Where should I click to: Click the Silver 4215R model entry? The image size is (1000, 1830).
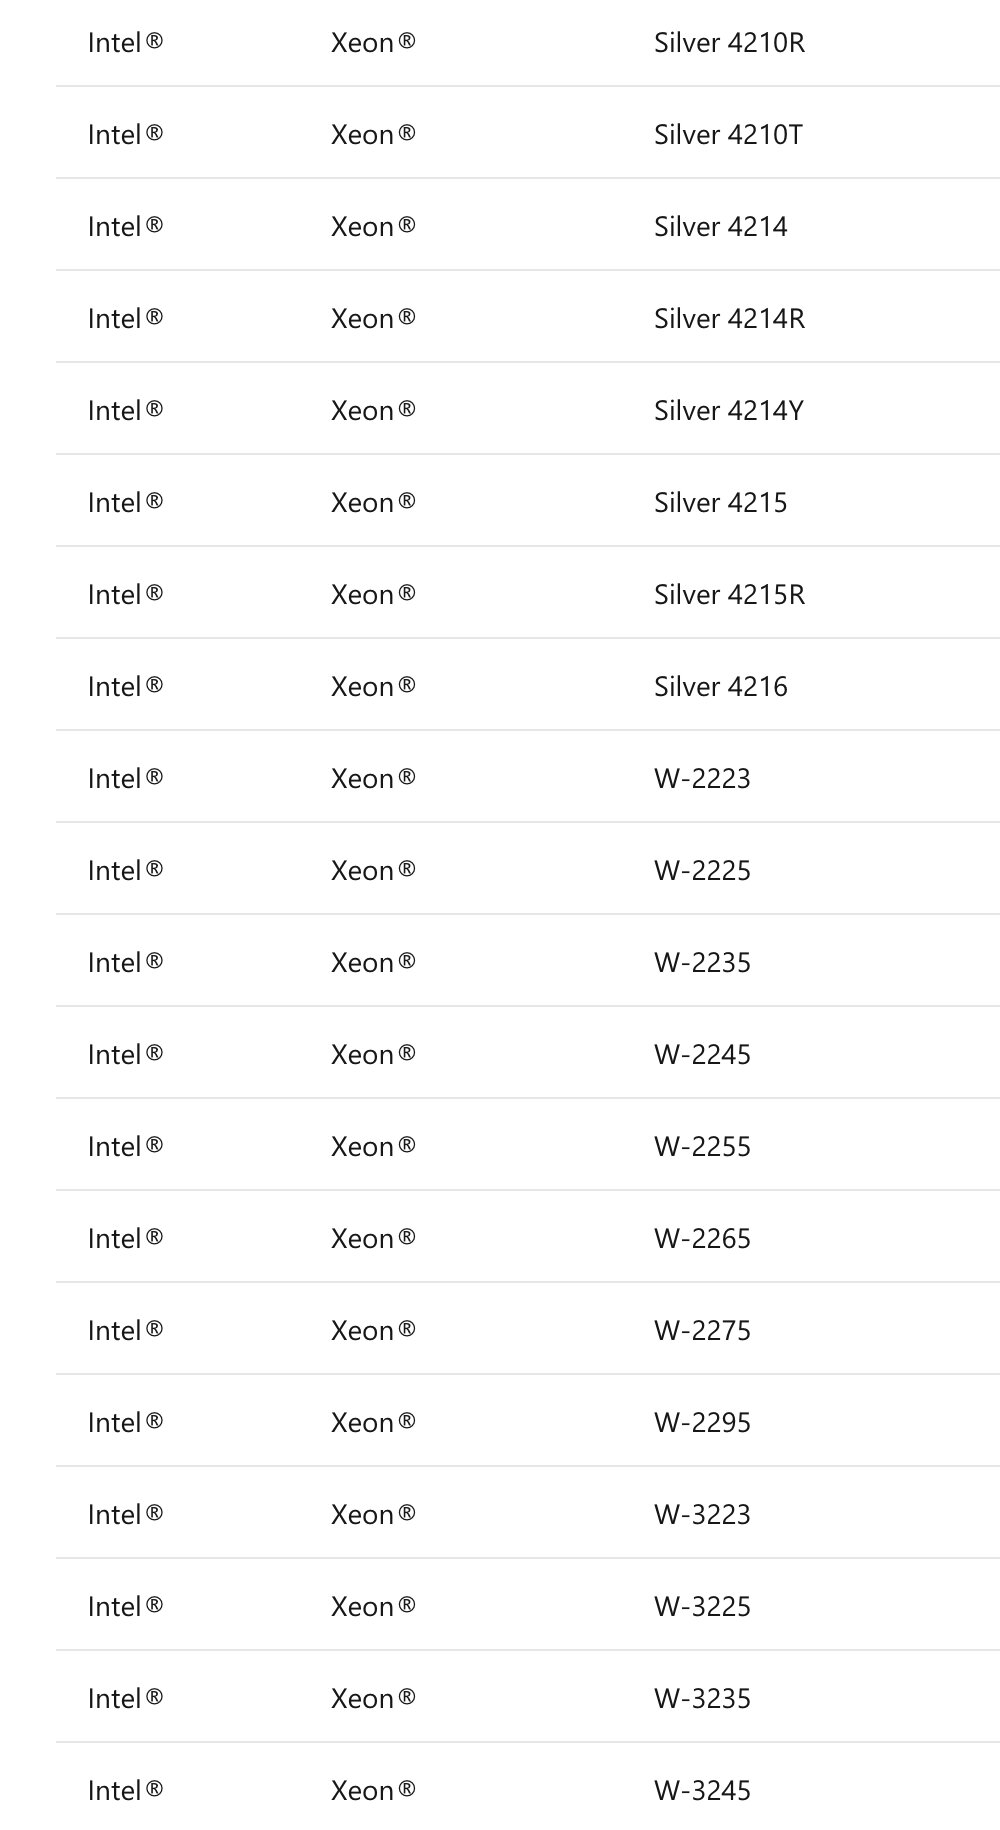pos(729,595)
